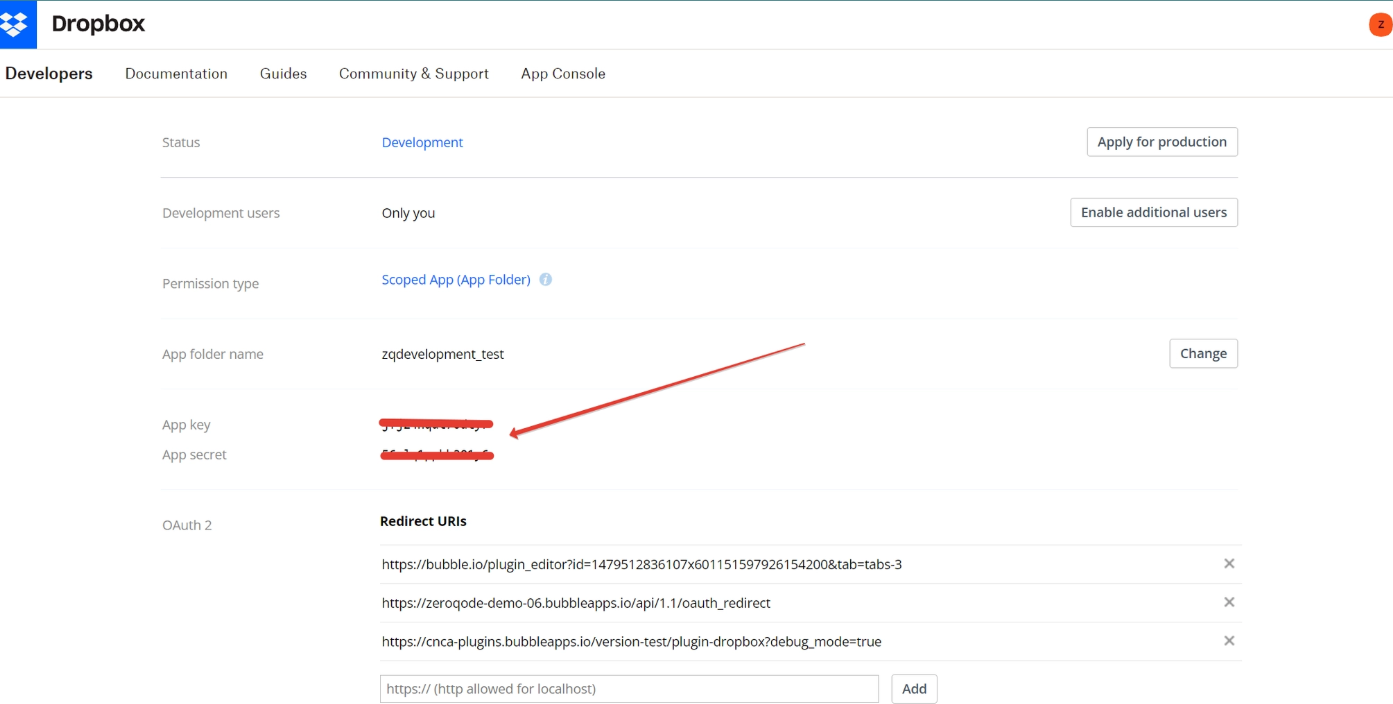Open the Guides page
The height and width of the screenshot is (704, 1393).
(283, 74)
